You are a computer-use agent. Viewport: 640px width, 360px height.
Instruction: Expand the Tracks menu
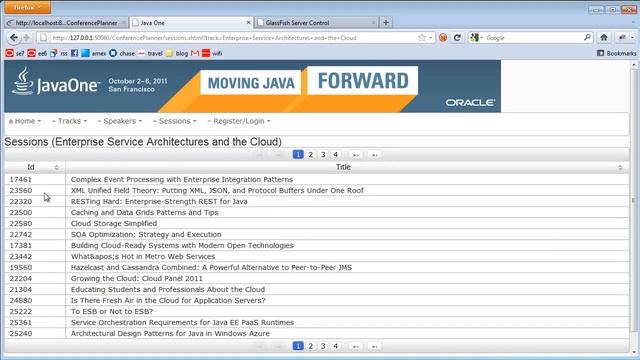click(69, 121)
